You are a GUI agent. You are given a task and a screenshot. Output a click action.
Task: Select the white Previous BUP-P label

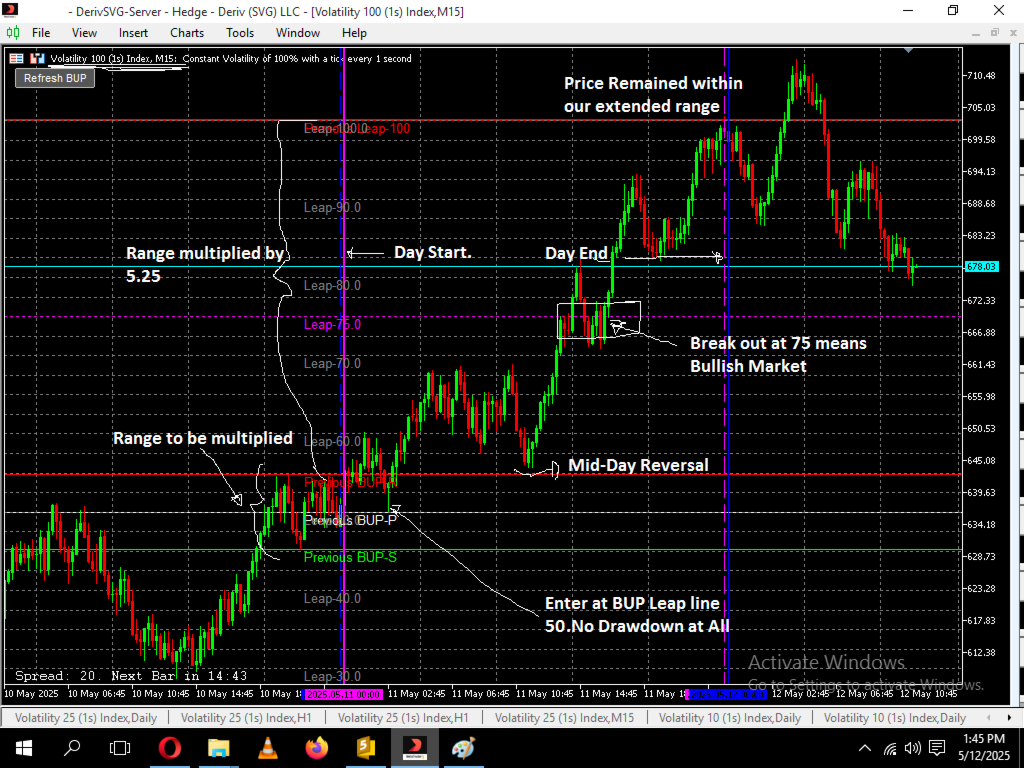(x=350, y=520)
